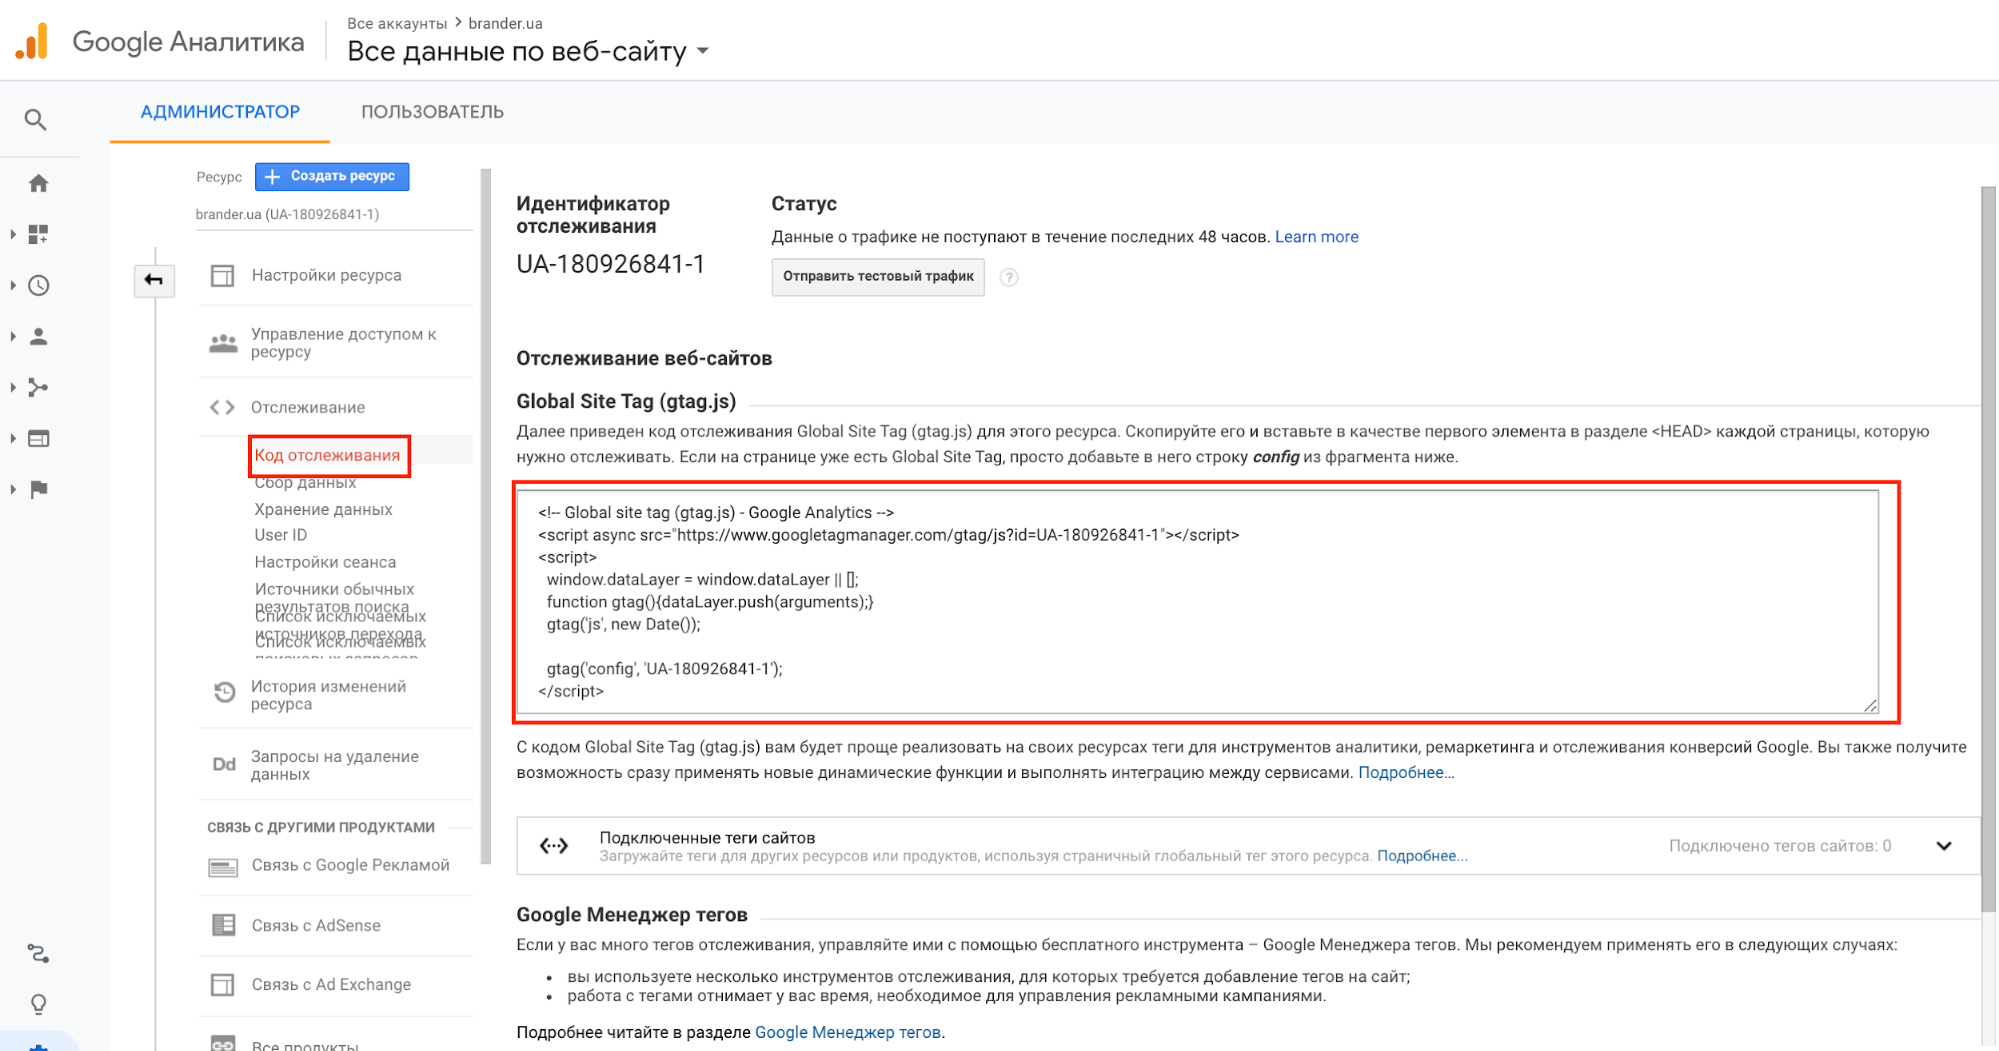Viewport: 1999px width, 1051px height.
Task: Click the help question mark near test traffic
Action: [x=1009, y=278]
